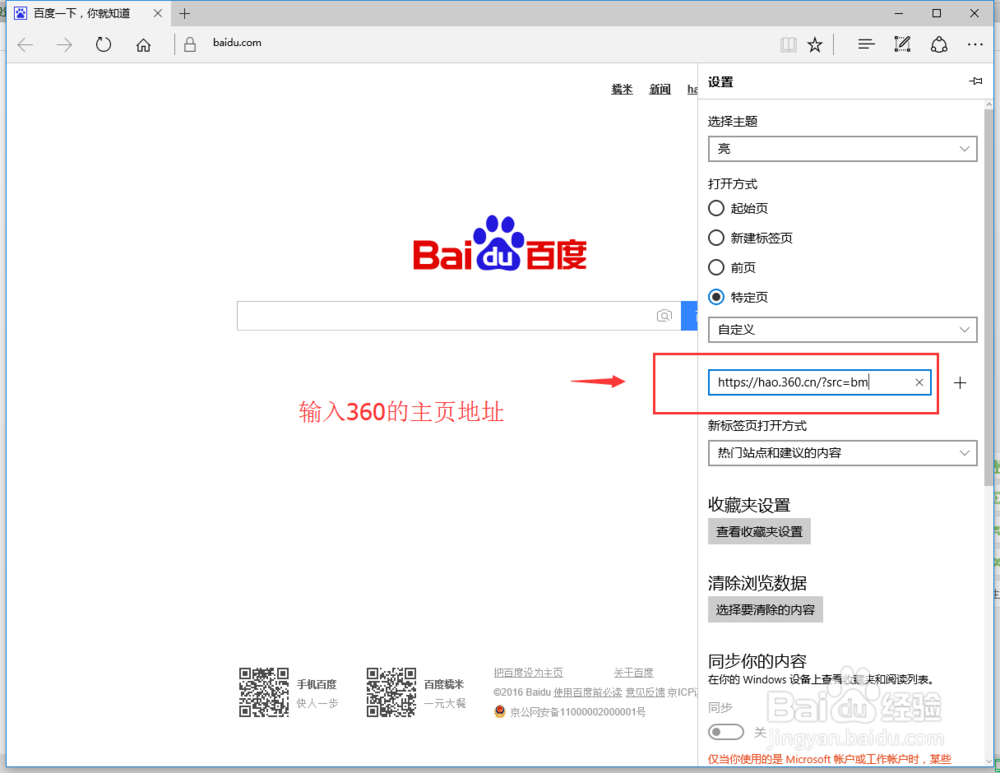This screenshot has height=773, width=1000.
Task: Toggle the 同步 sync switch
Action: coord(726,732)
